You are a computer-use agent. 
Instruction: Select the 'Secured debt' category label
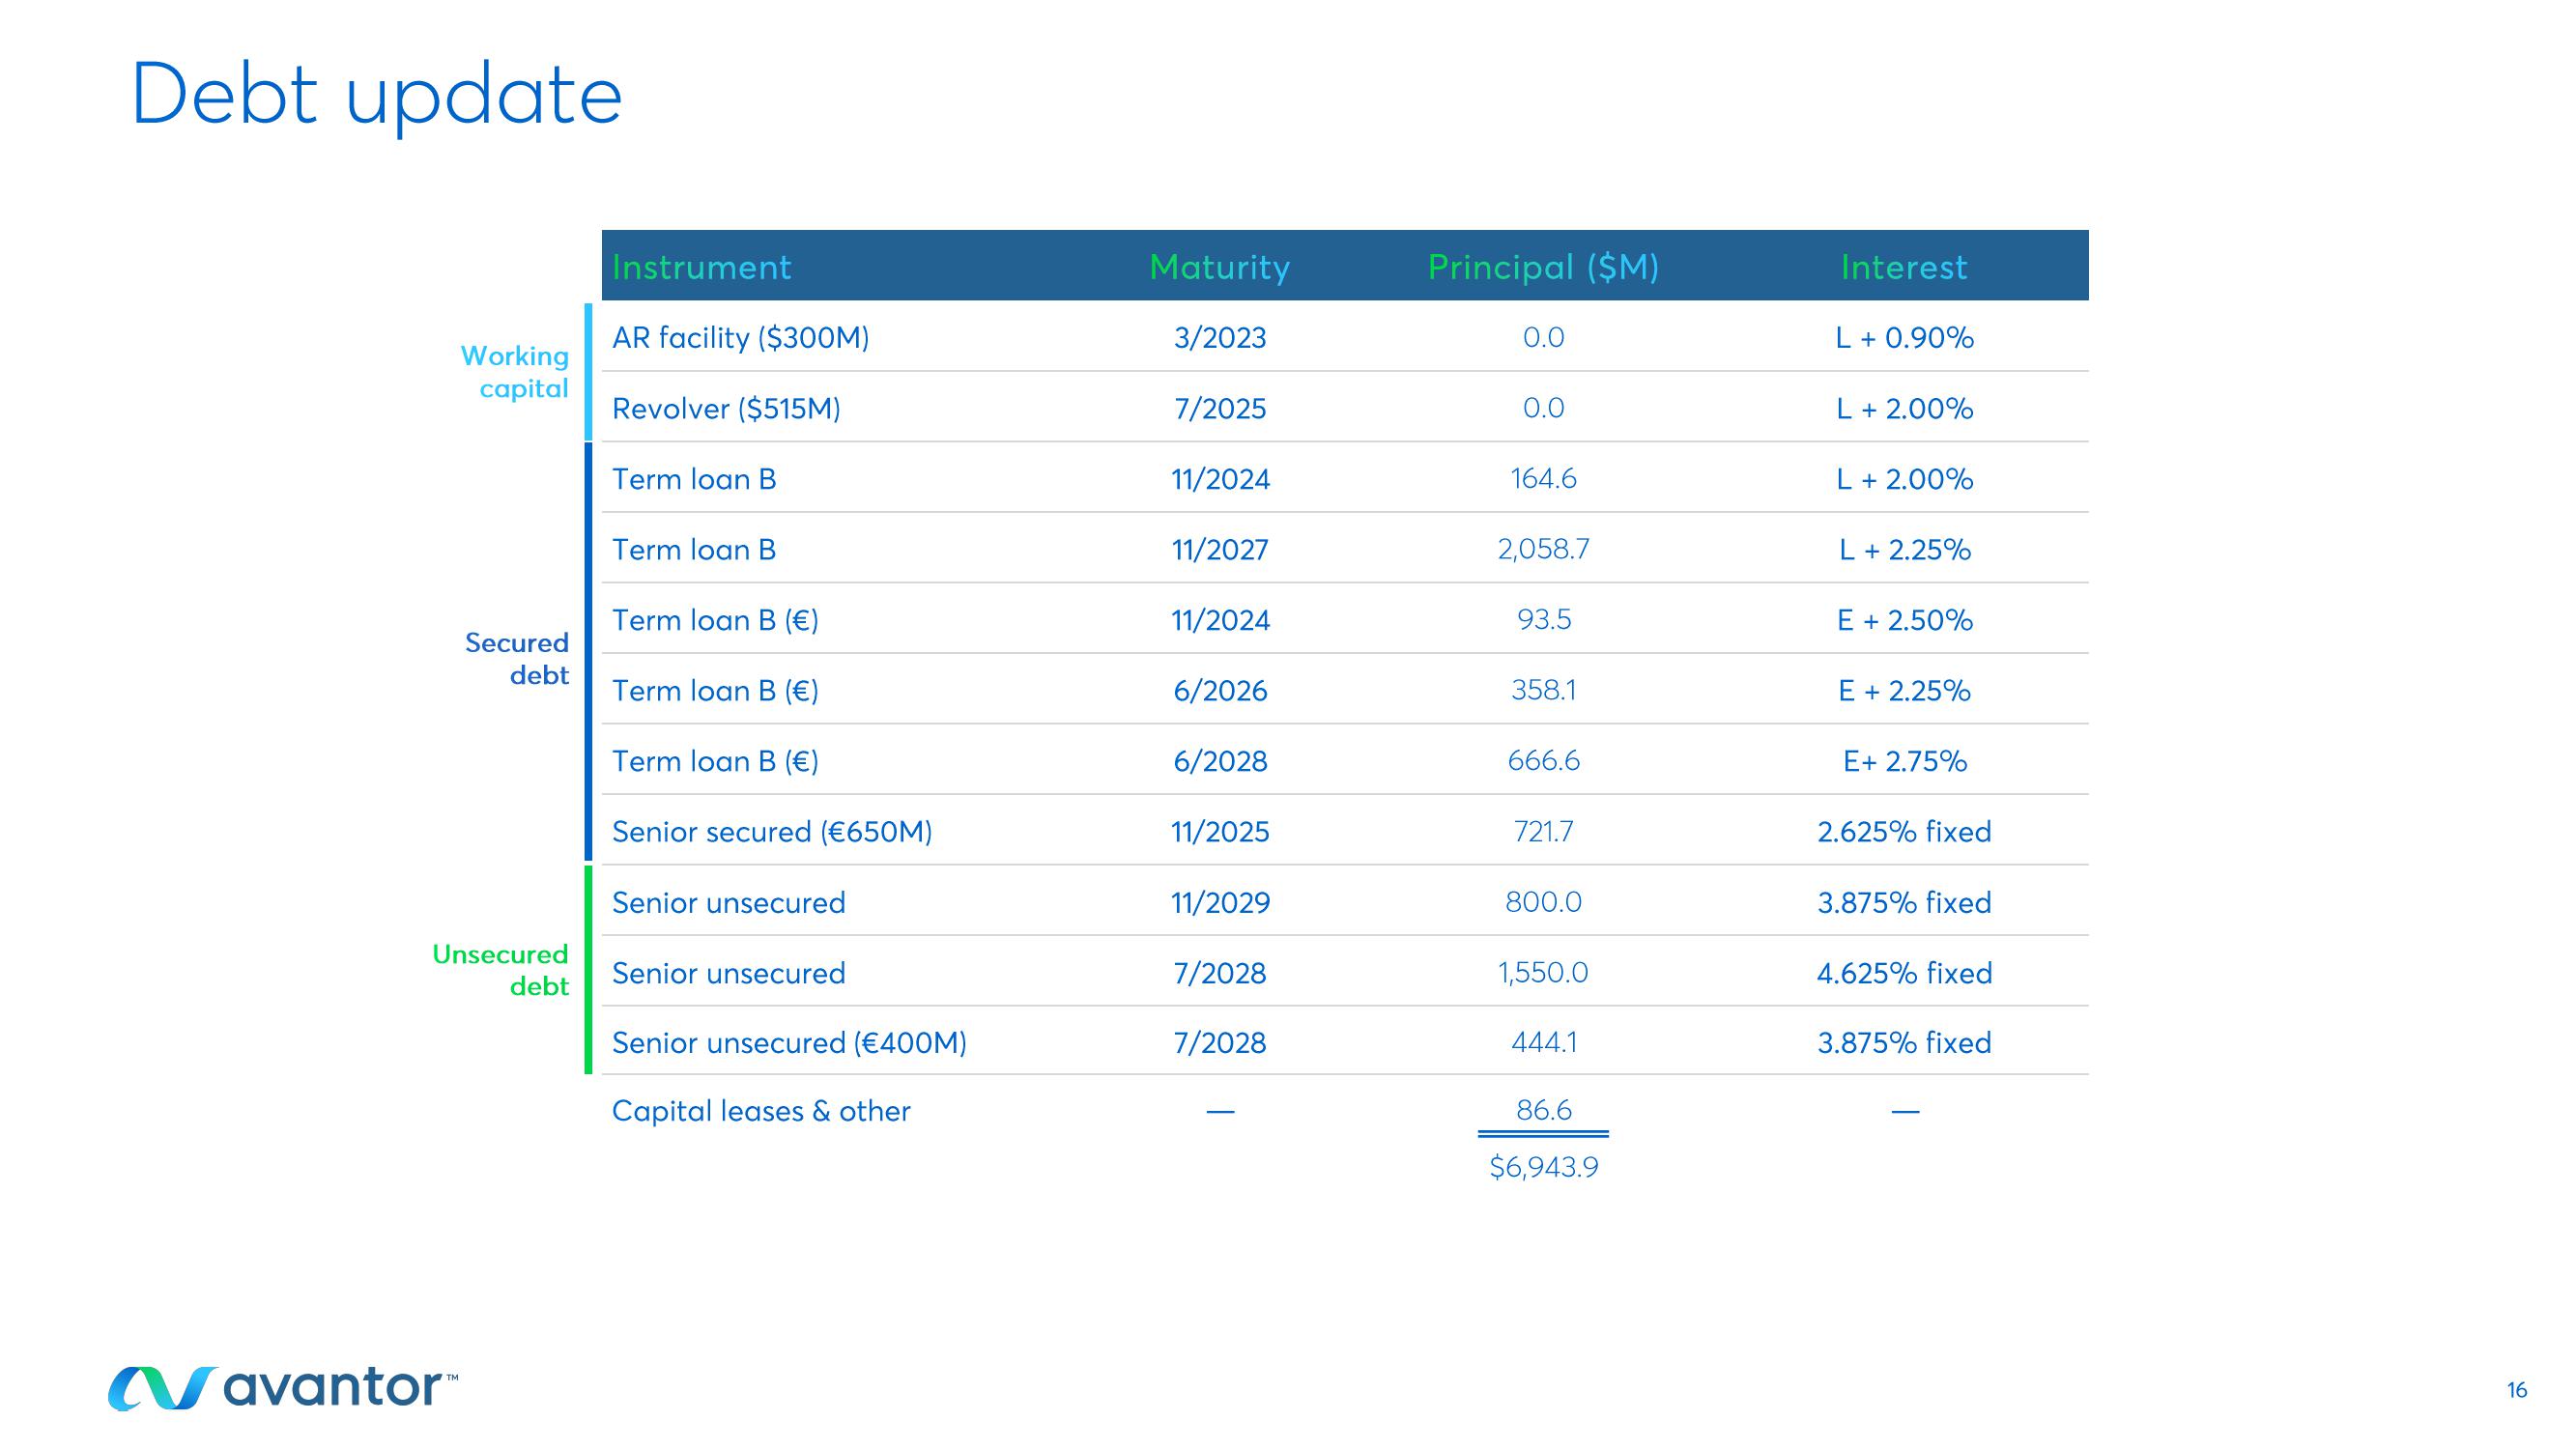pos(516,658)
